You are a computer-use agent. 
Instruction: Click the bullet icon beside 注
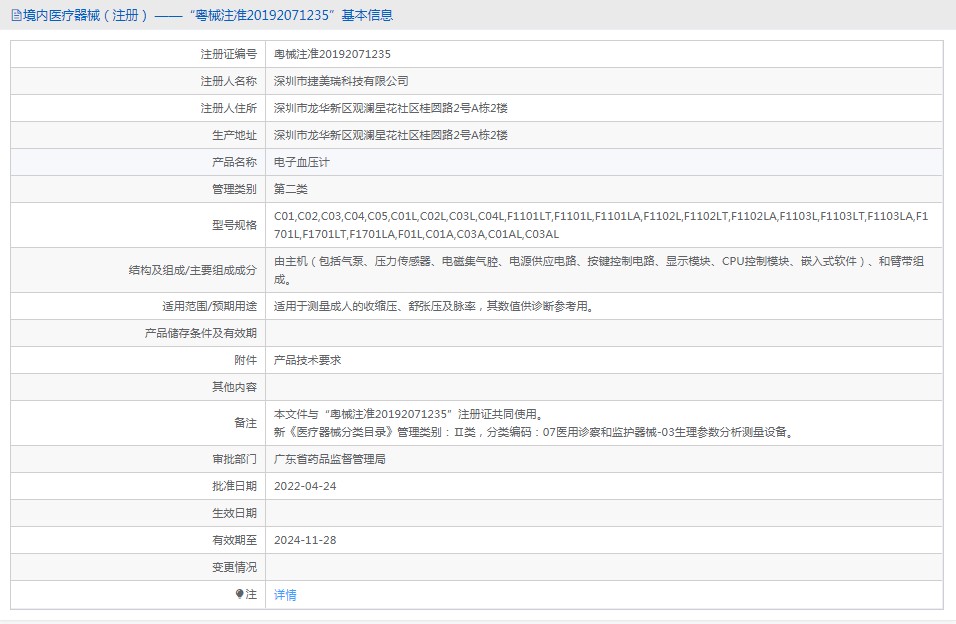click(x=240, y=594)
